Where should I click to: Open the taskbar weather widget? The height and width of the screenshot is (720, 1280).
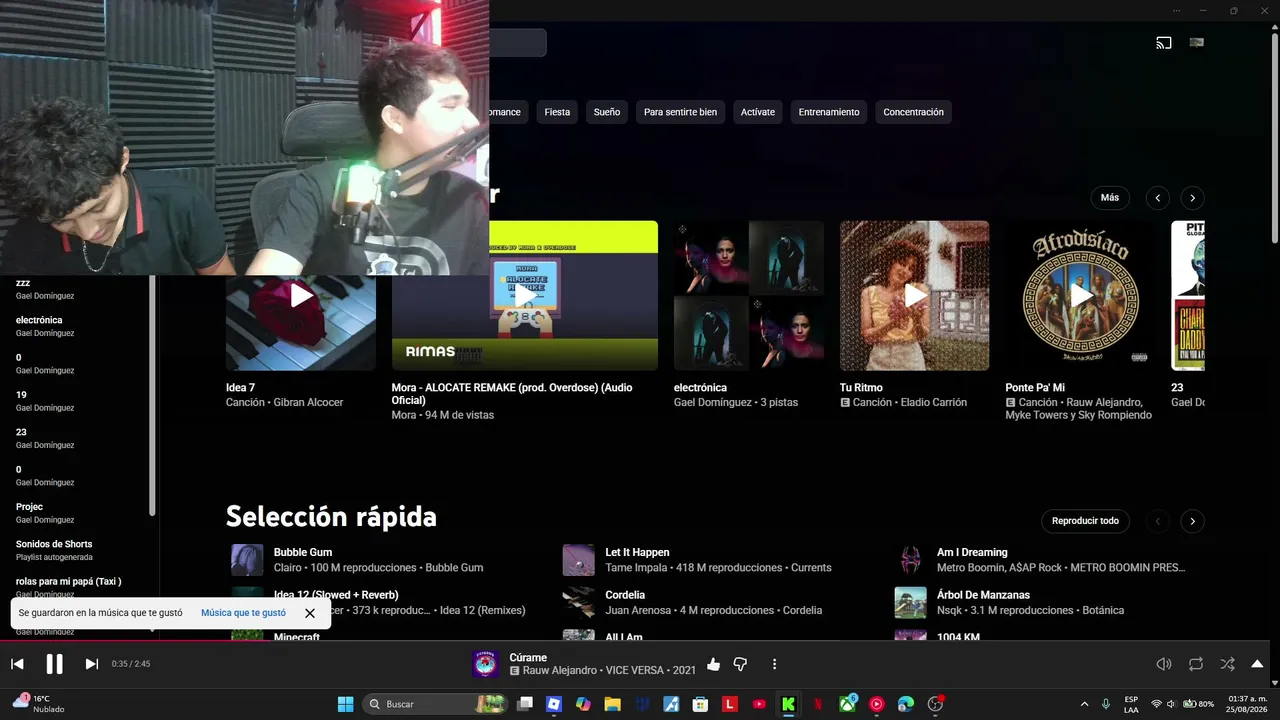click(x=38, y=704)
